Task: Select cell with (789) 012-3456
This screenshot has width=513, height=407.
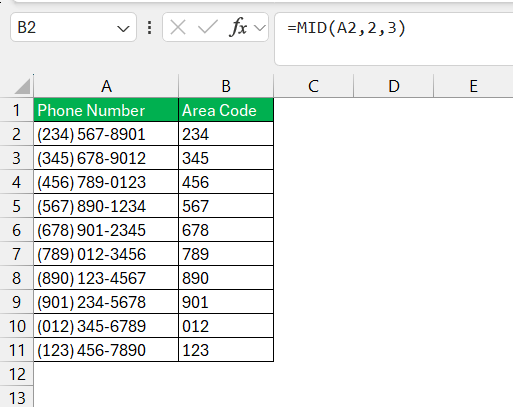Action: (106, 254)
